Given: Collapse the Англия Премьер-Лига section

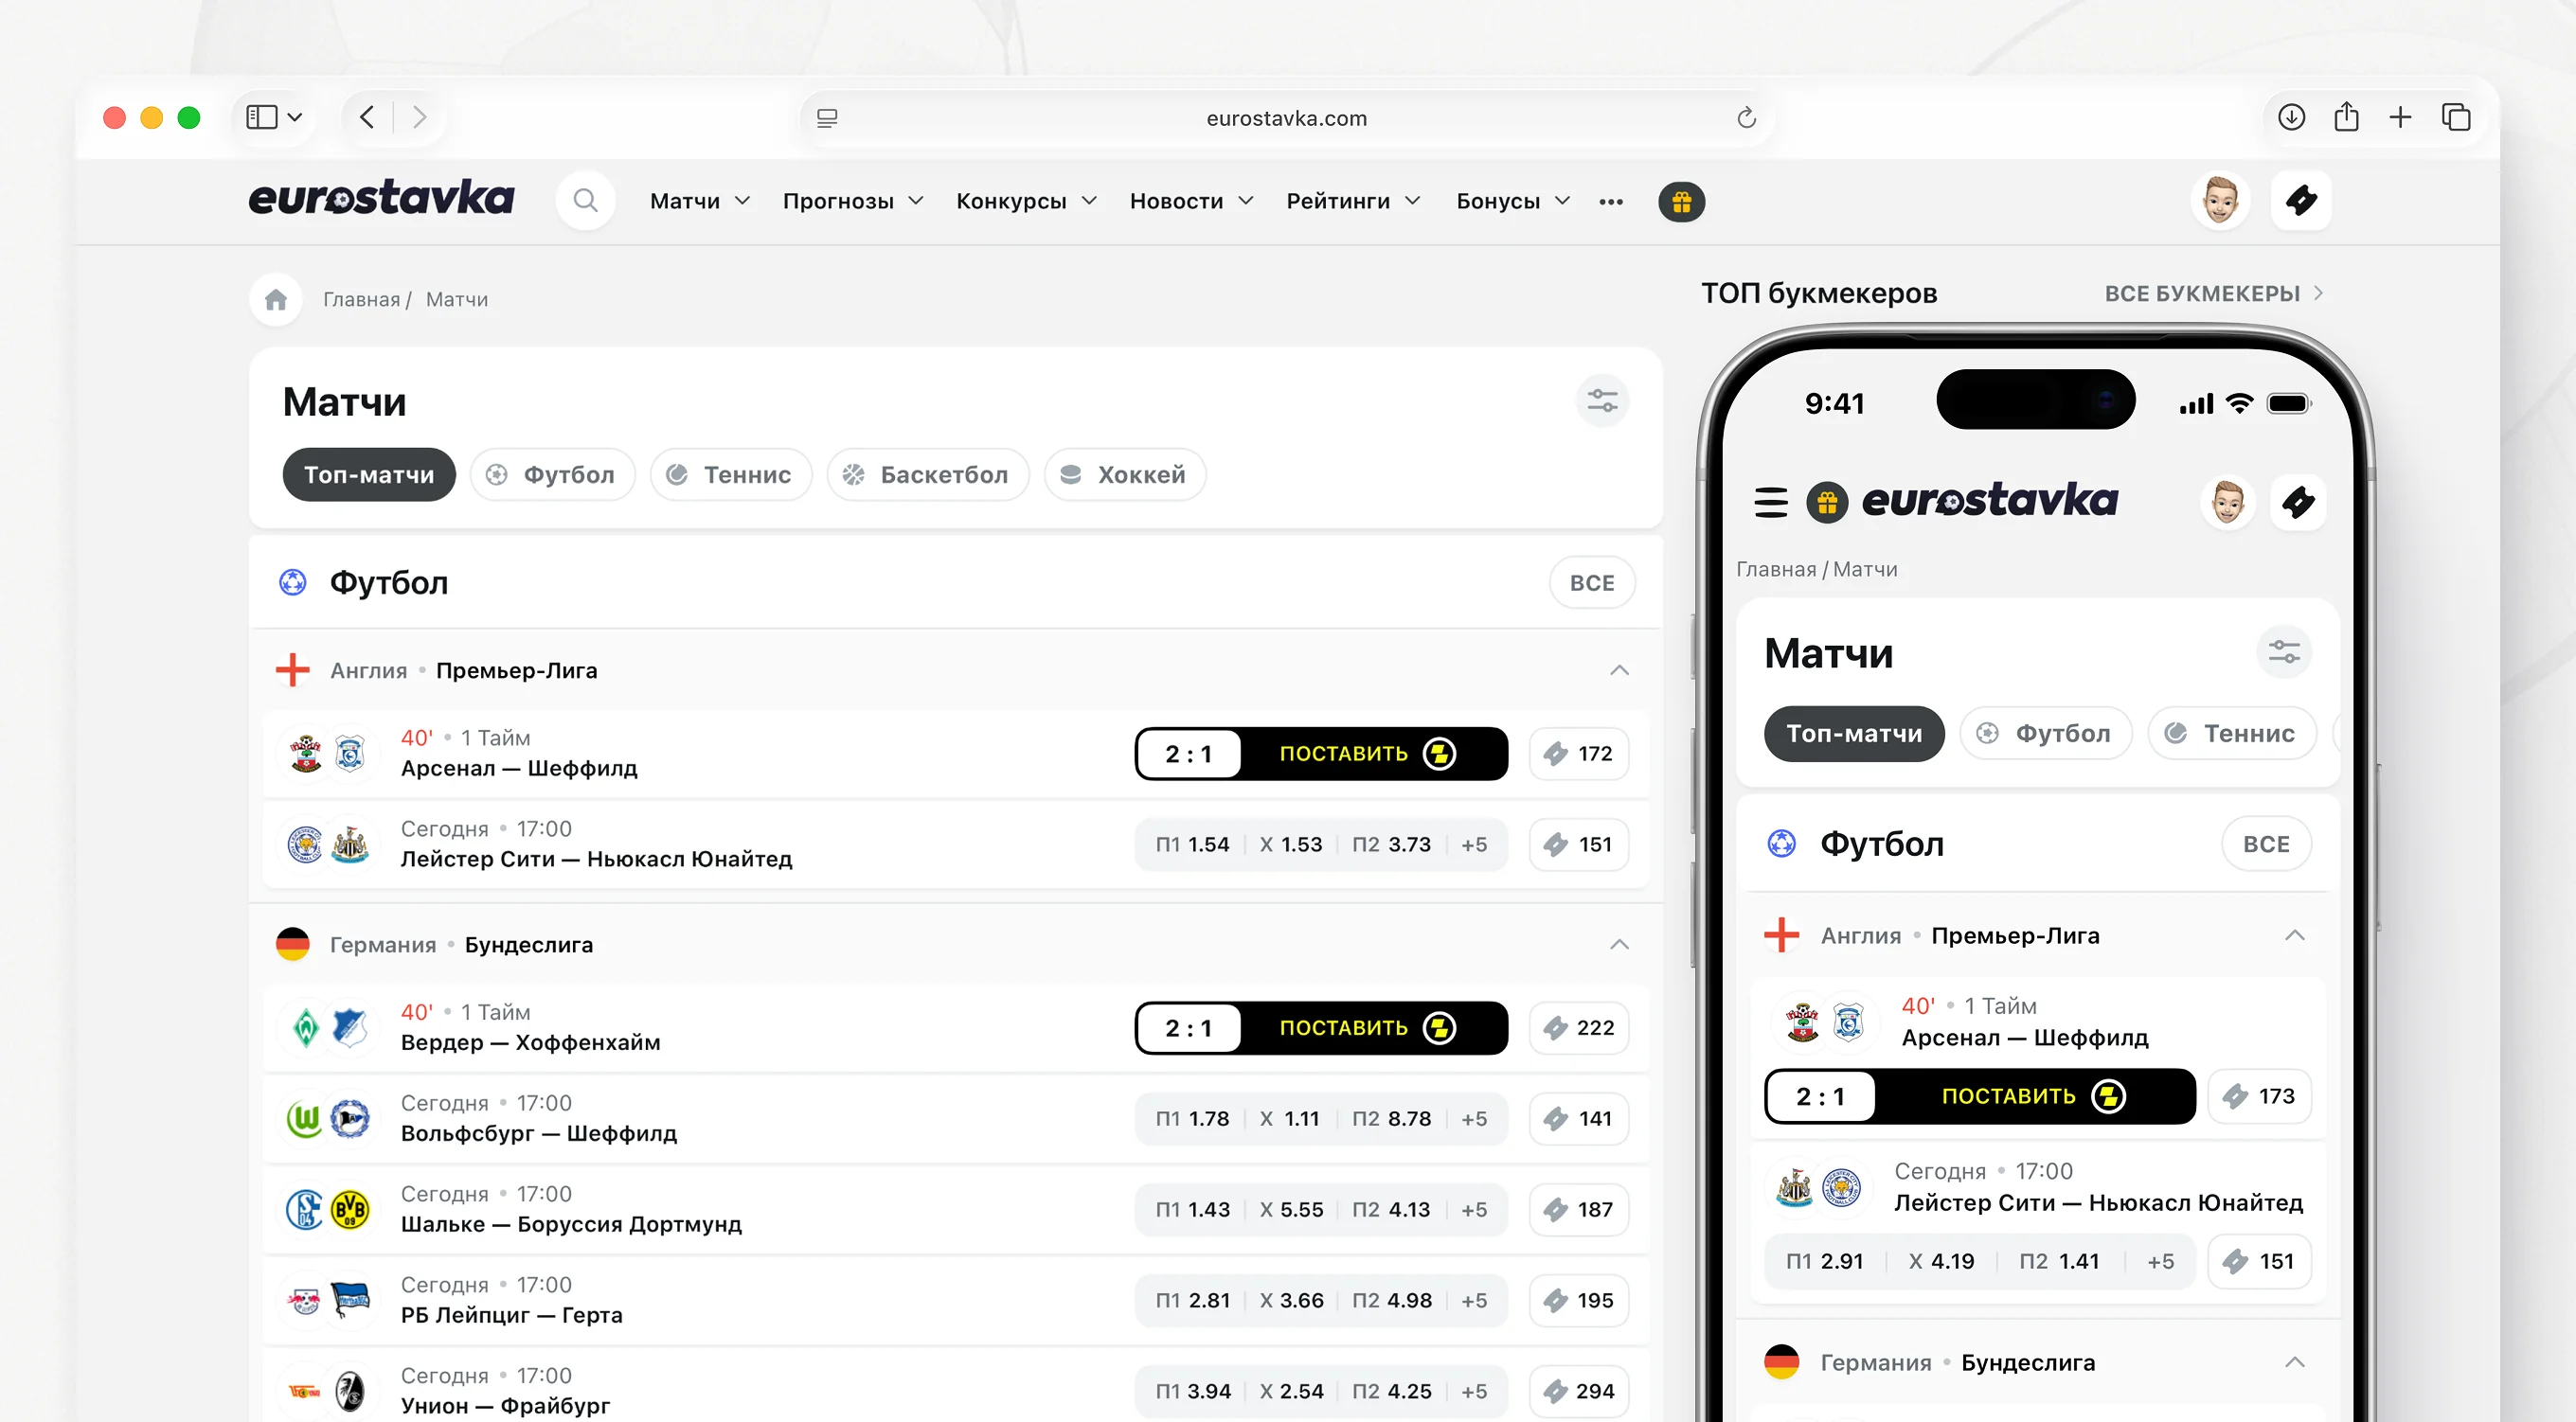Looking at the screenshot, I should (x=1619, y=670).
